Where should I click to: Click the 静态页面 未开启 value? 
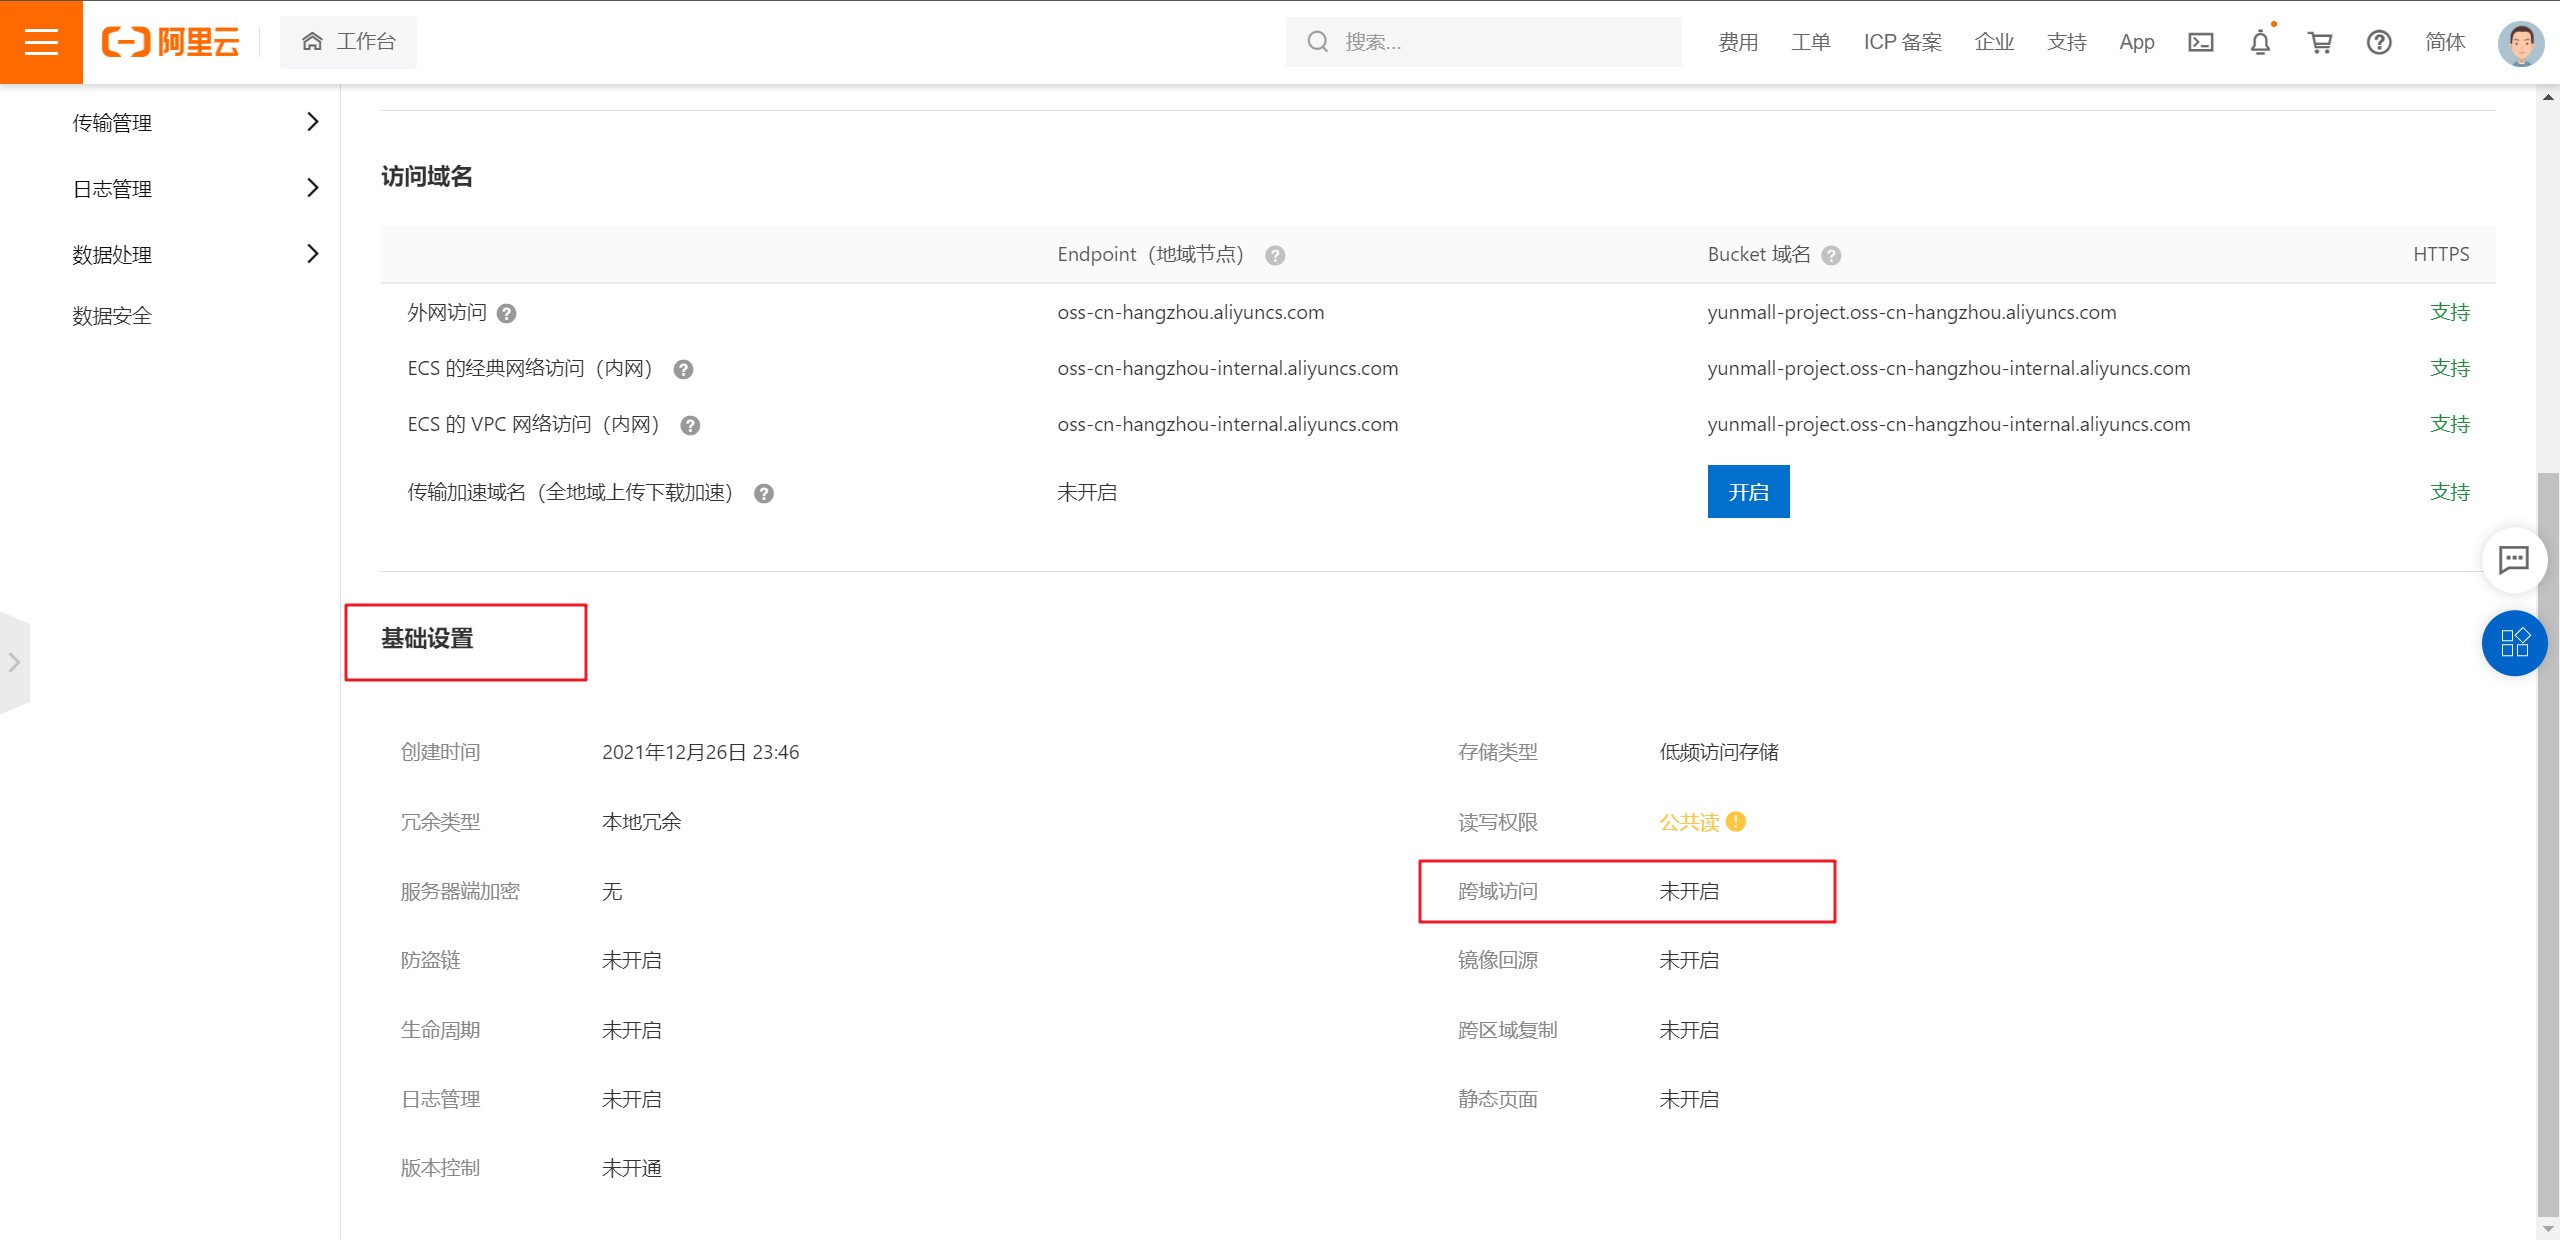(x=1689, y=1099)
